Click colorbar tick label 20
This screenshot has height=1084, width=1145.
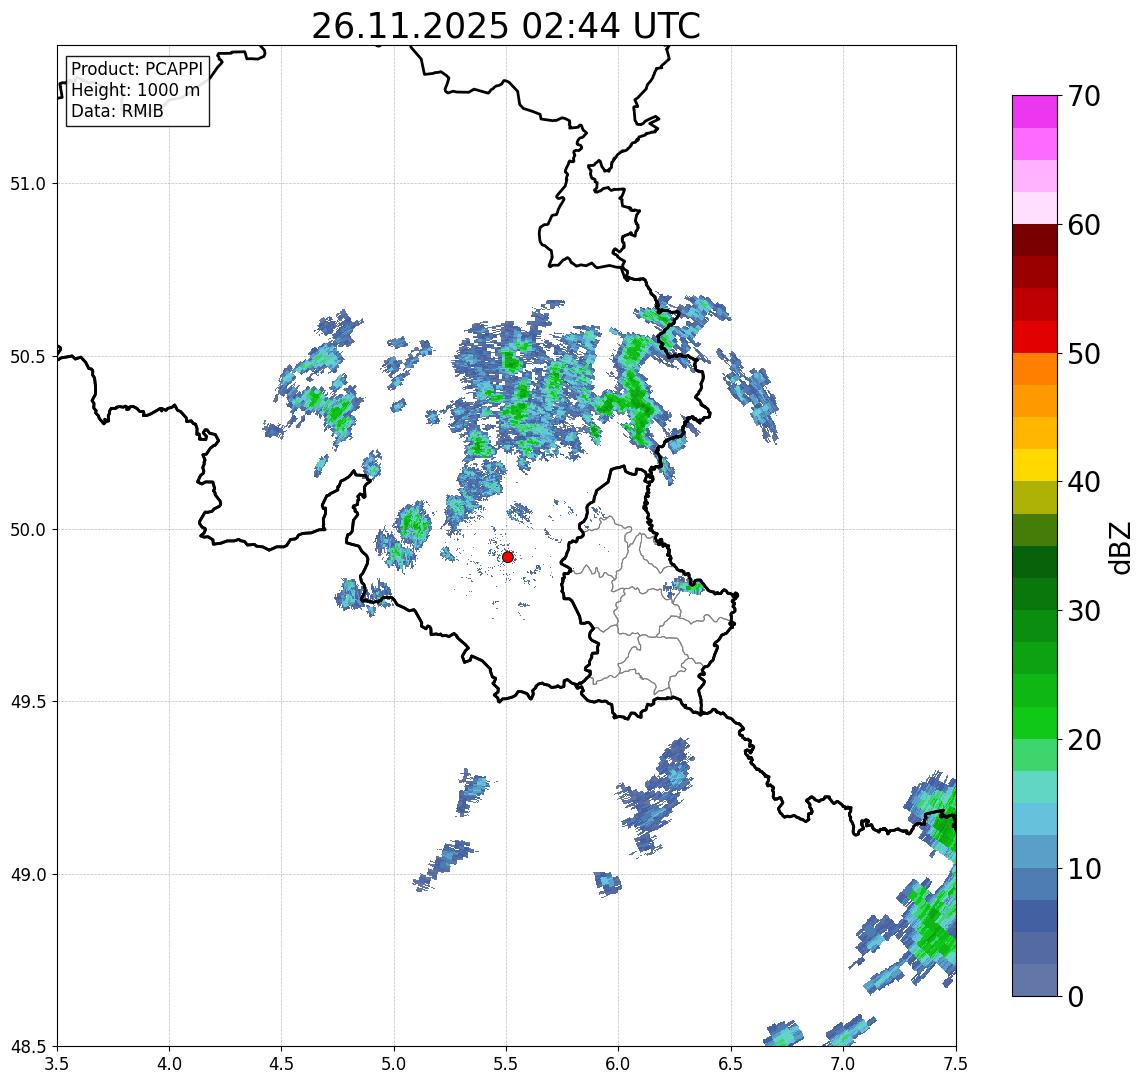point(1084,740)
